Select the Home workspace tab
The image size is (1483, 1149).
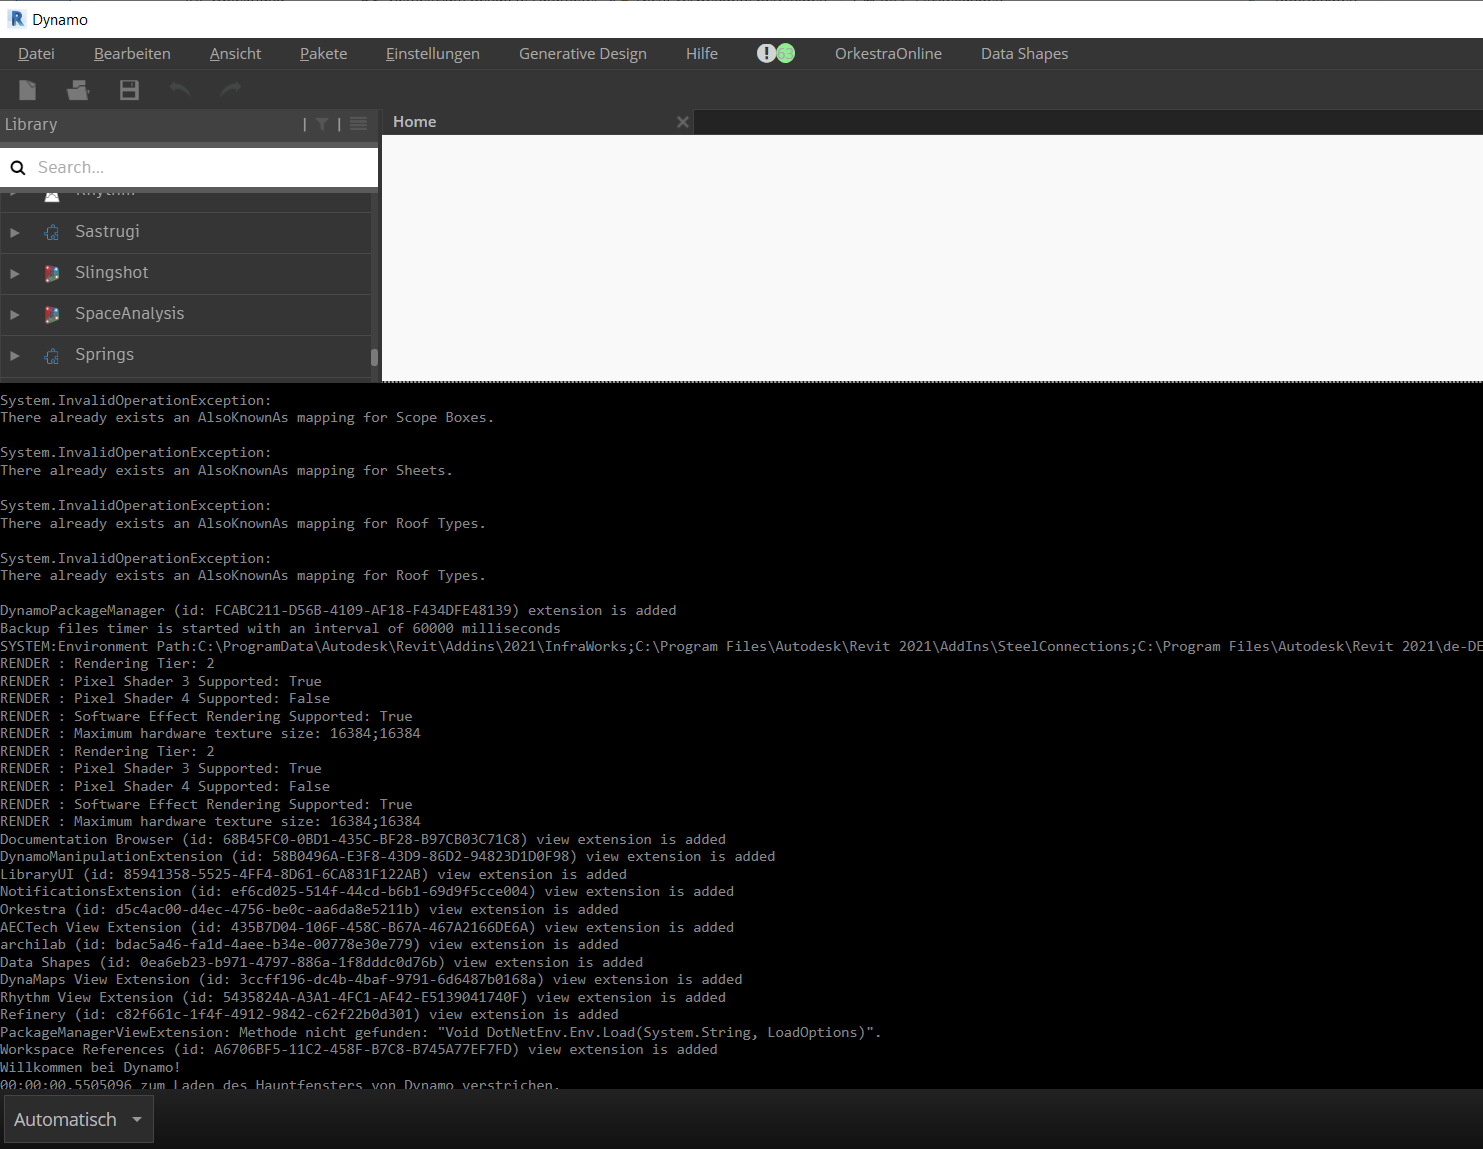414,121
